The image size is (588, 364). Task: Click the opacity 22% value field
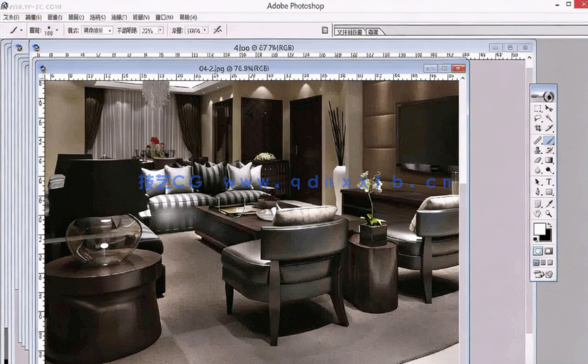(x=149, y=30)
